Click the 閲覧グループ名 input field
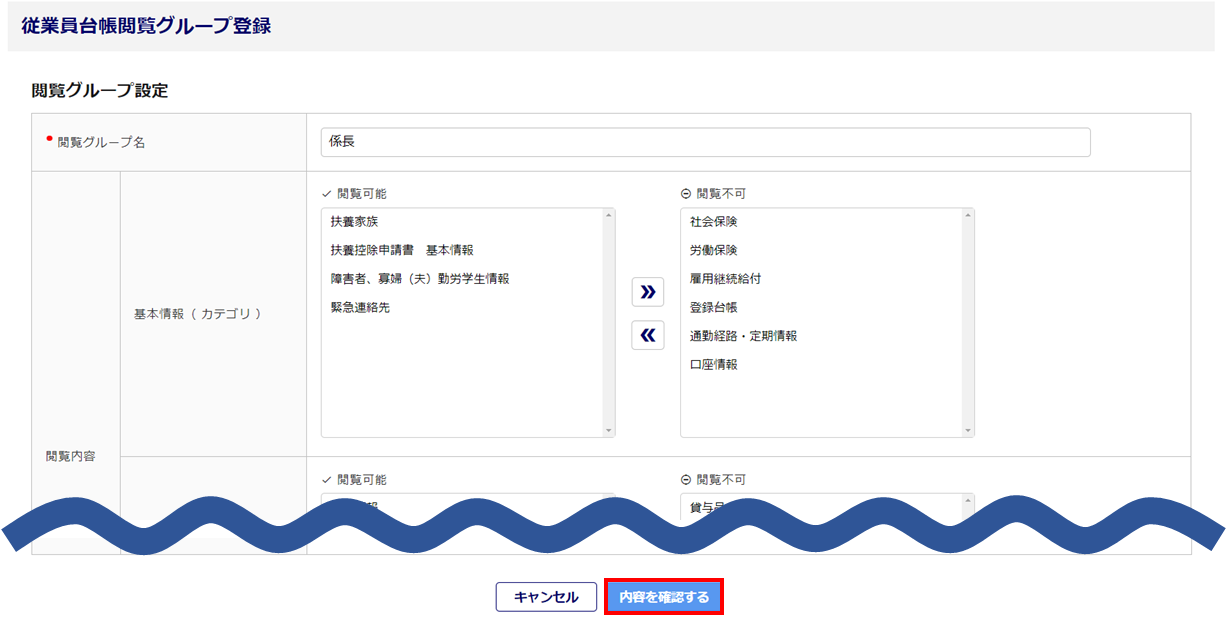This screenshot has height=630, width=1226. click(705, 142)
